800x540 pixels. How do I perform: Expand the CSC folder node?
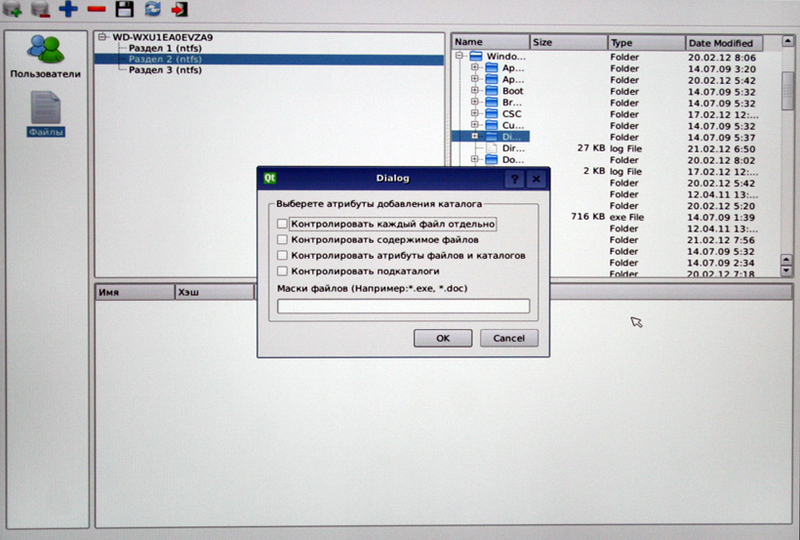click(474, 113)
